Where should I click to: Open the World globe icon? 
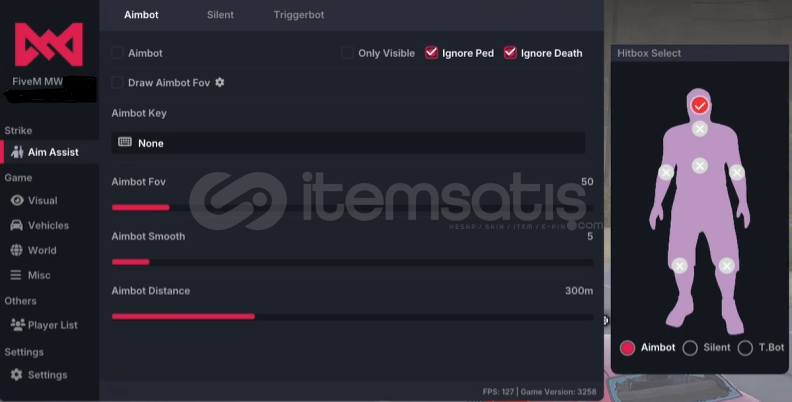coord(17,250)
